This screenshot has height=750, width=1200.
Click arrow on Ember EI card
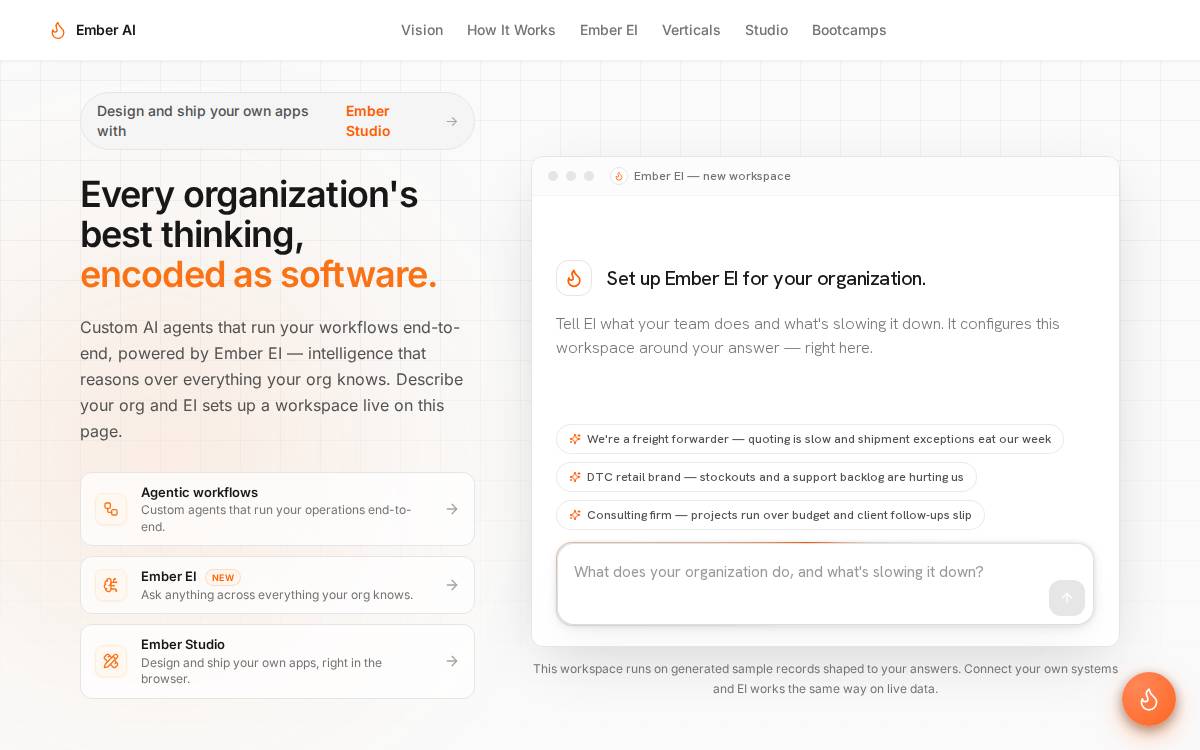(452, 585)
